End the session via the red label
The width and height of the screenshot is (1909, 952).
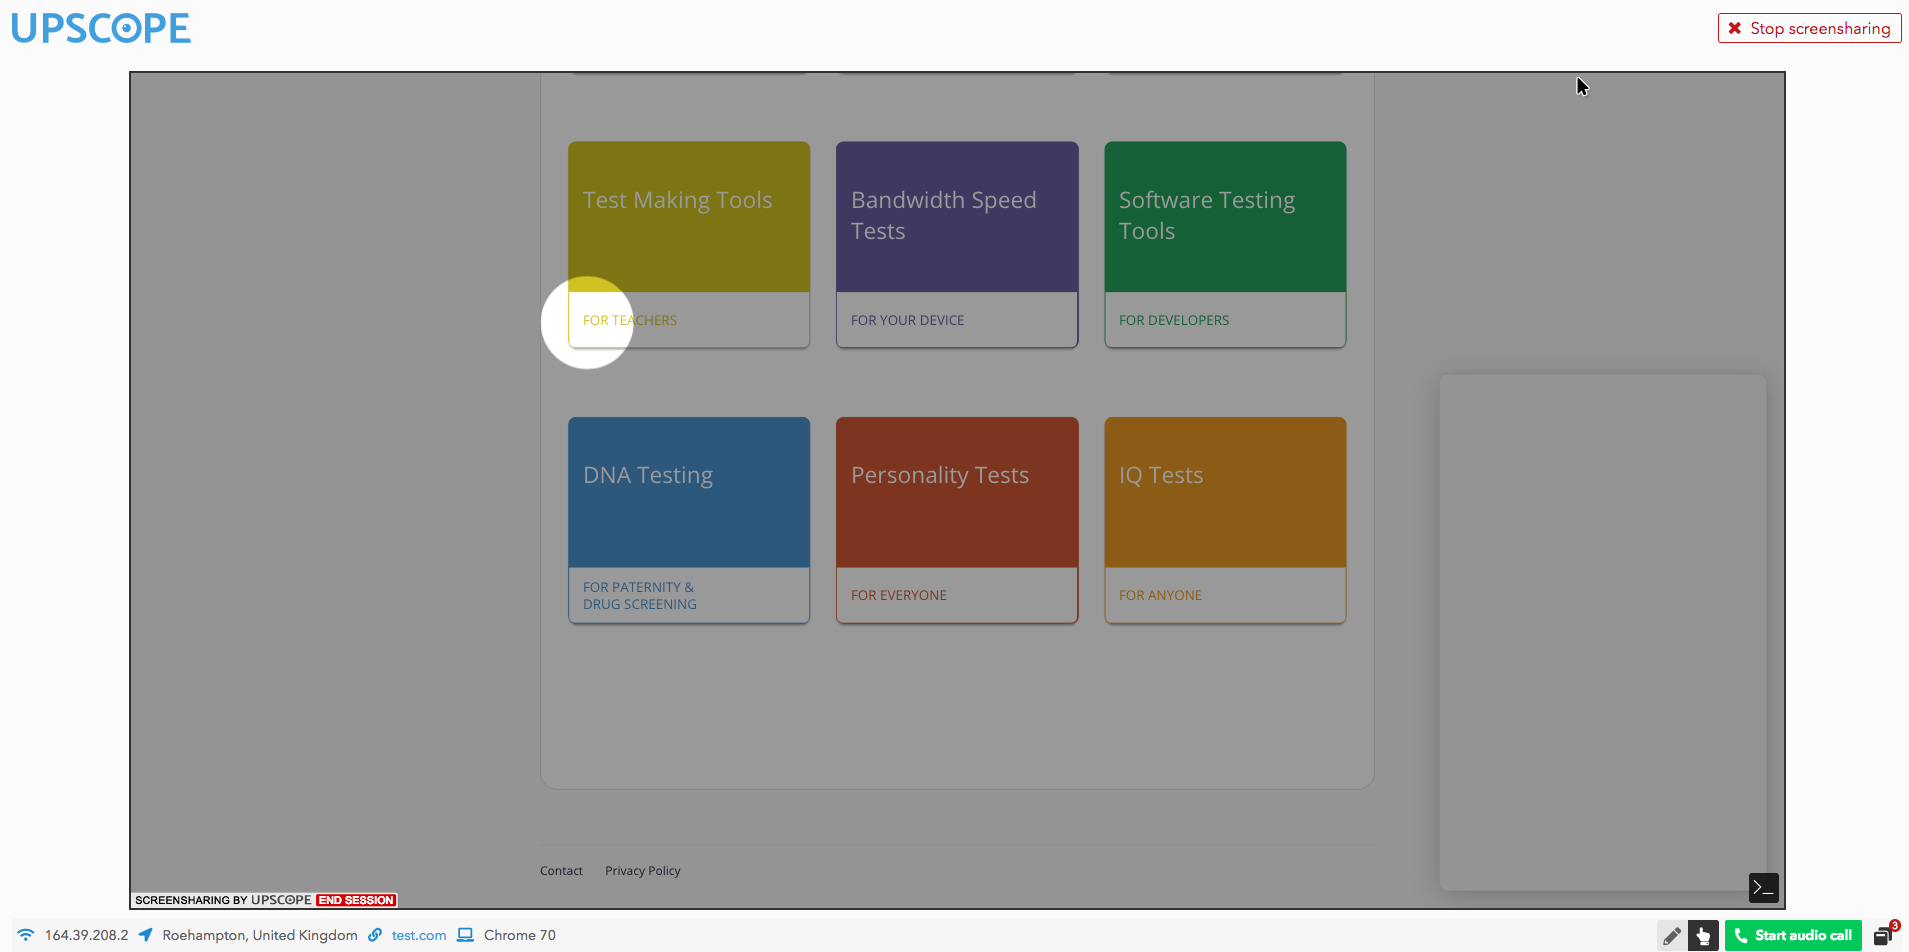coord(356,900)
